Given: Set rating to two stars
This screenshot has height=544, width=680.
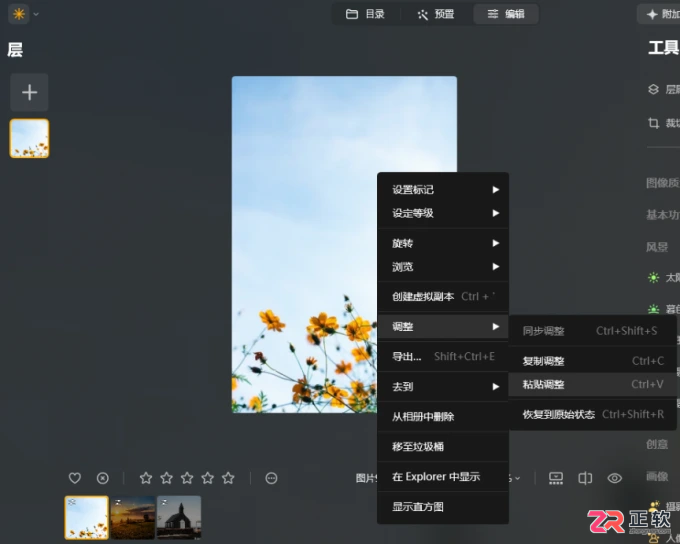Looking at the screenshot, I should point(167,478).
